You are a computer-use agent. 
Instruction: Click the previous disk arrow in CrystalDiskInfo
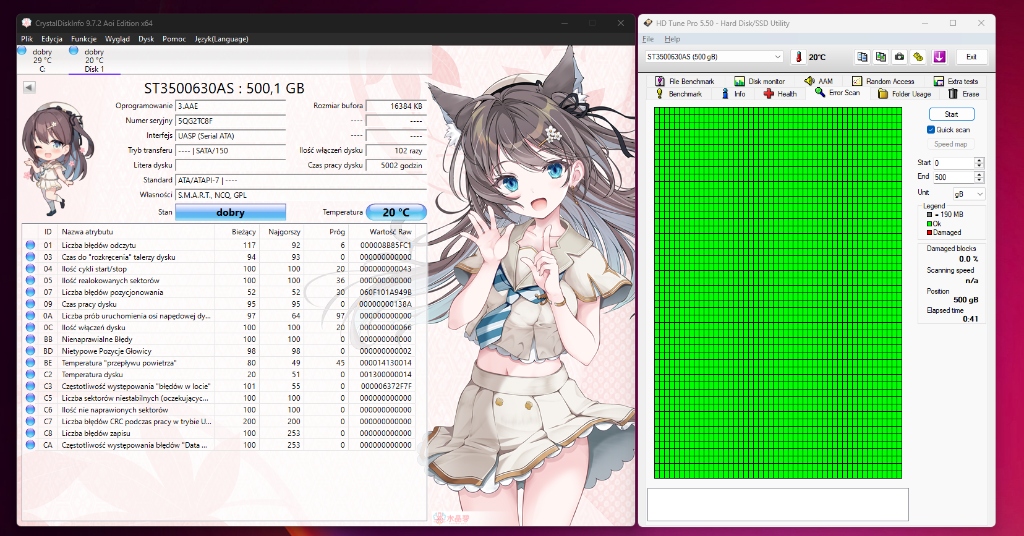29,87
